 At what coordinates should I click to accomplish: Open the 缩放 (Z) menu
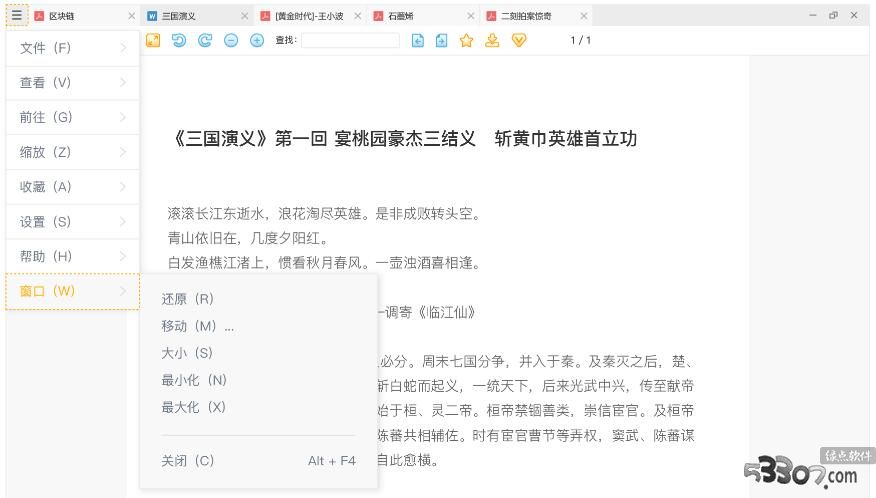(73, 152)
